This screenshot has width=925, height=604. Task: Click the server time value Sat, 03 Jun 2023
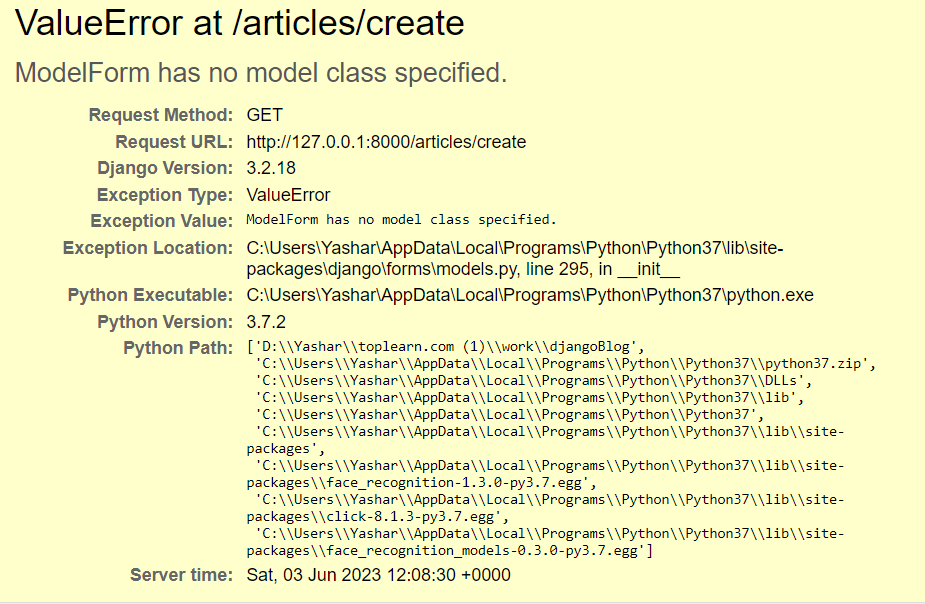(x=378, y=575)
